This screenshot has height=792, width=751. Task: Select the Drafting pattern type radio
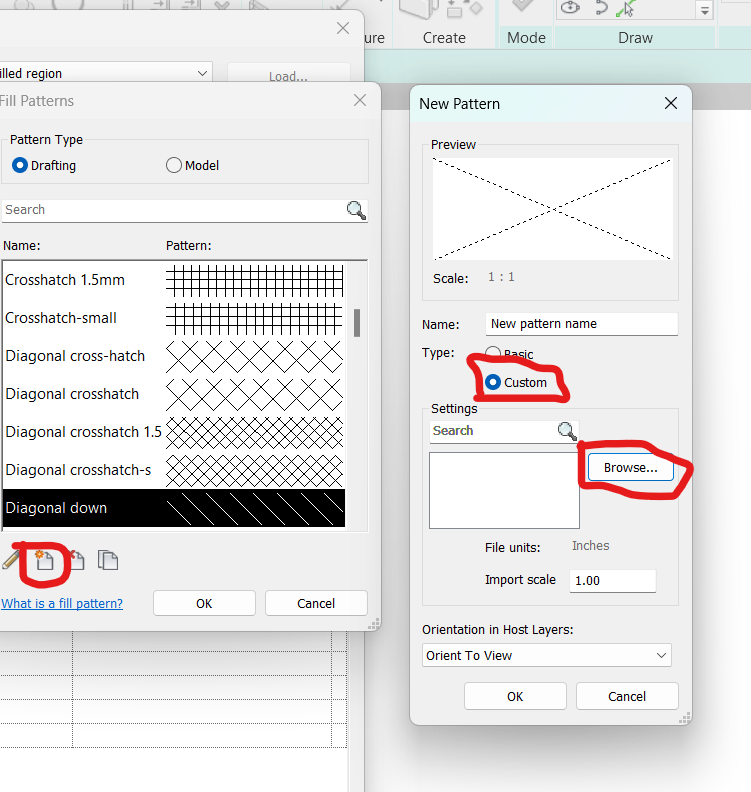tap(20, 165)
